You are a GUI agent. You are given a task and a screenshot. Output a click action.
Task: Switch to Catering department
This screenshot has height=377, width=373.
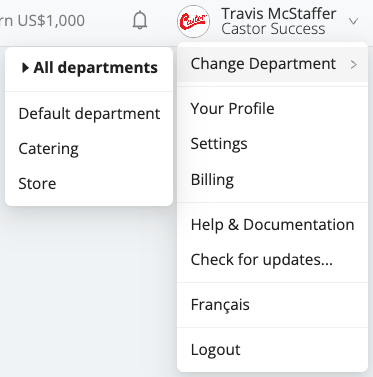(x=89, y=149)
